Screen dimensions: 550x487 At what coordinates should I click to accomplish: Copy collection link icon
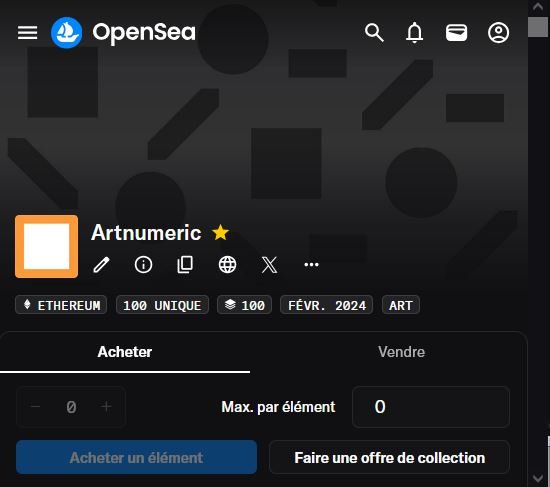coord(185,265)
